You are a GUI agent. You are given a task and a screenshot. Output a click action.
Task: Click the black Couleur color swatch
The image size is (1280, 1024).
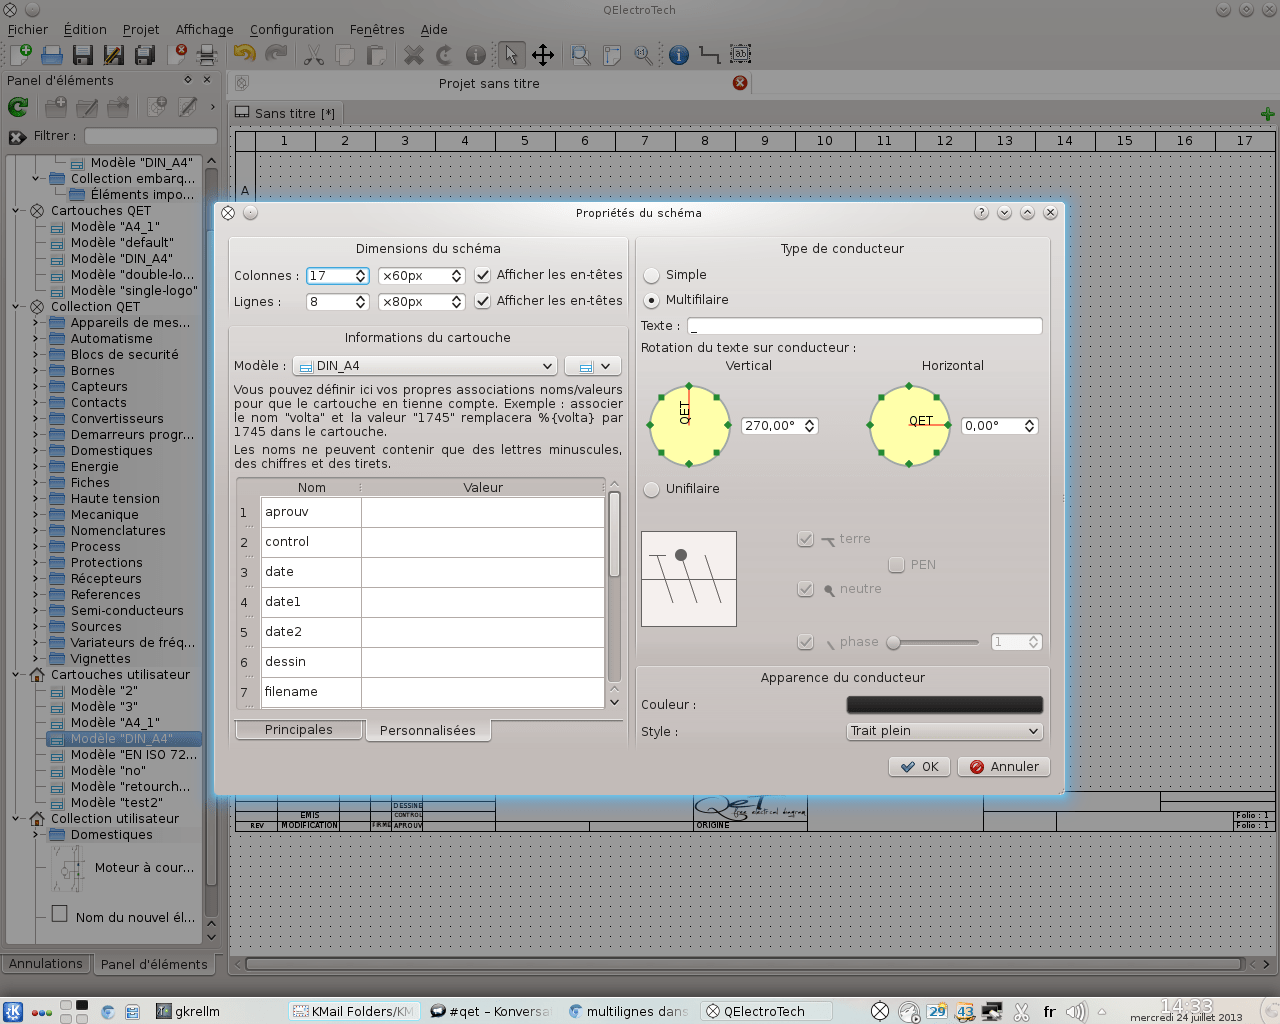[944, 705]
